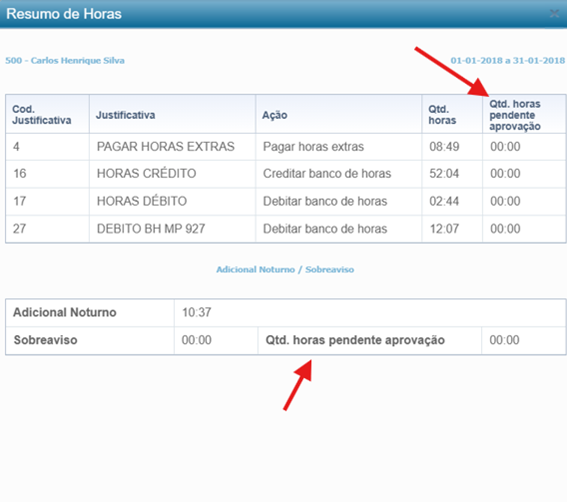Screen dimensions: 567x502
Task: Click Adicional Noturno value 10:37
Action: [x=196, y=312]
